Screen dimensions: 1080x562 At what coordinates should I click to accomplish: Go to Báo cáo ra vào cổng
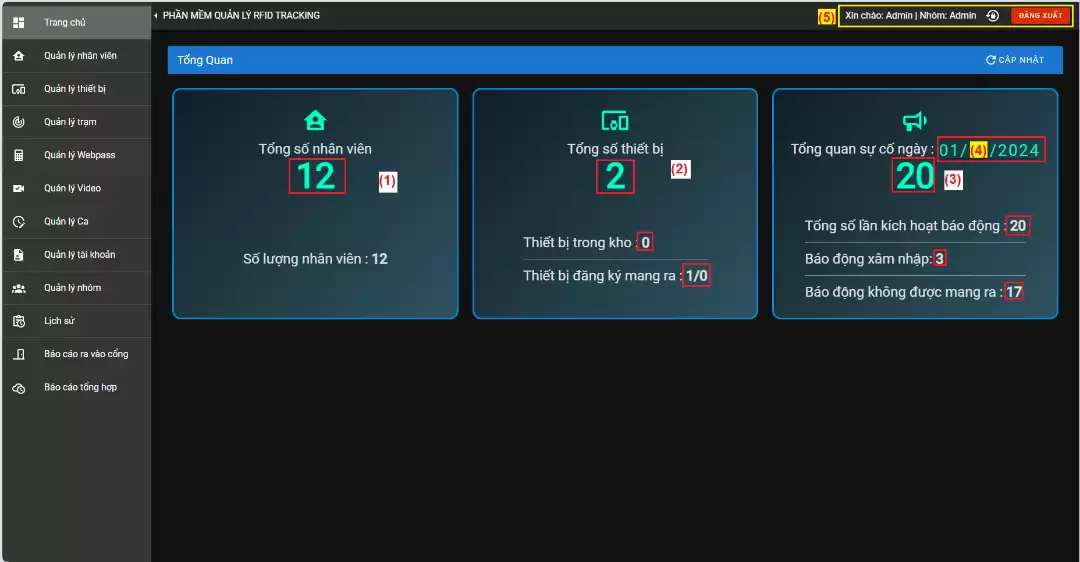(85, 354)
